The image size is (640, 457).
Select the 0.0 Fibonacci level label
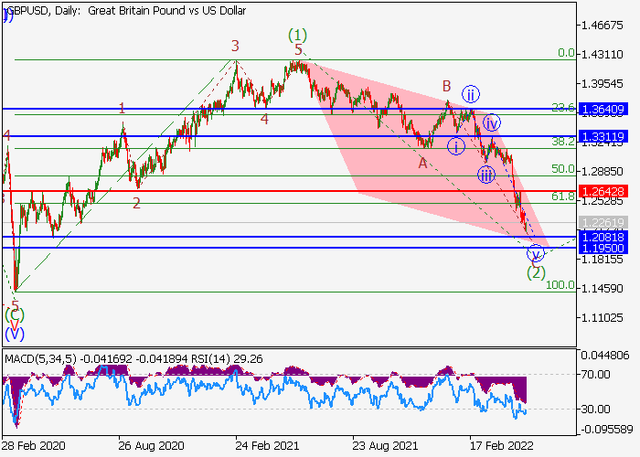point(566,53)
